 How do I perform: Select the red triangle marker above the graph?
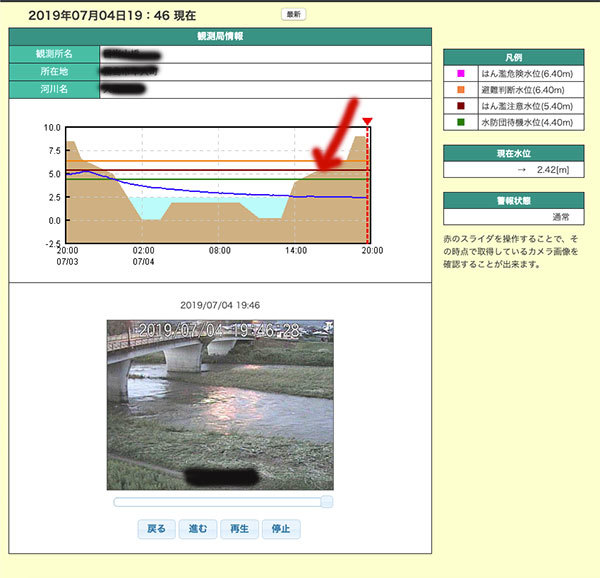pos(367,122)
